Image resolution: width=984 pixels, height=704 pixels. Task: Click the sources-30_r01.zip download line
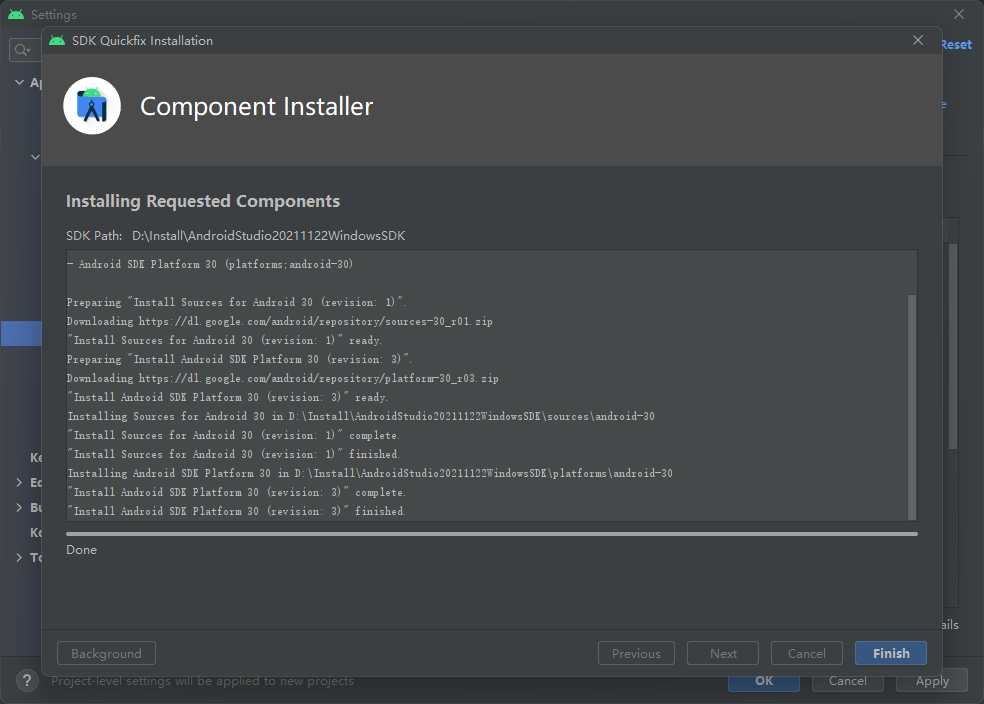coord(279,321)
